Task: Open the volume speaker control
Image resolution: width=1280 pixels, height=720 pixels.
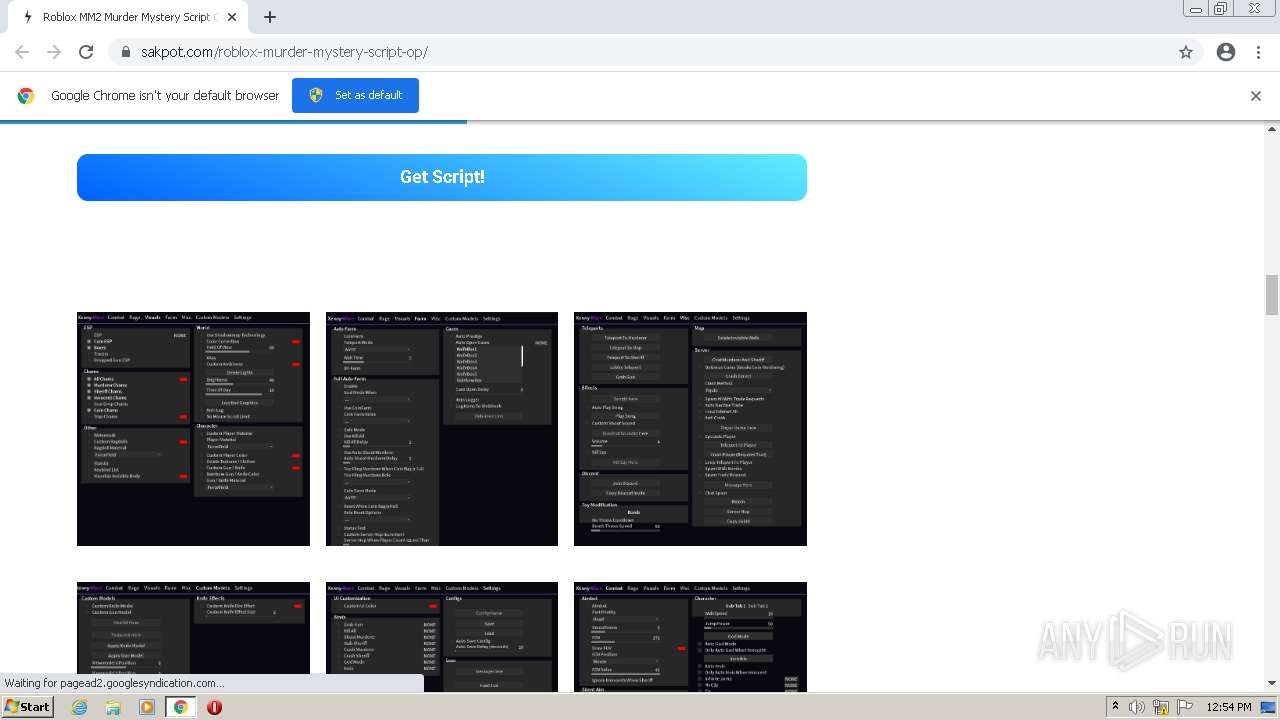Action: click(x=1137, y=707)
